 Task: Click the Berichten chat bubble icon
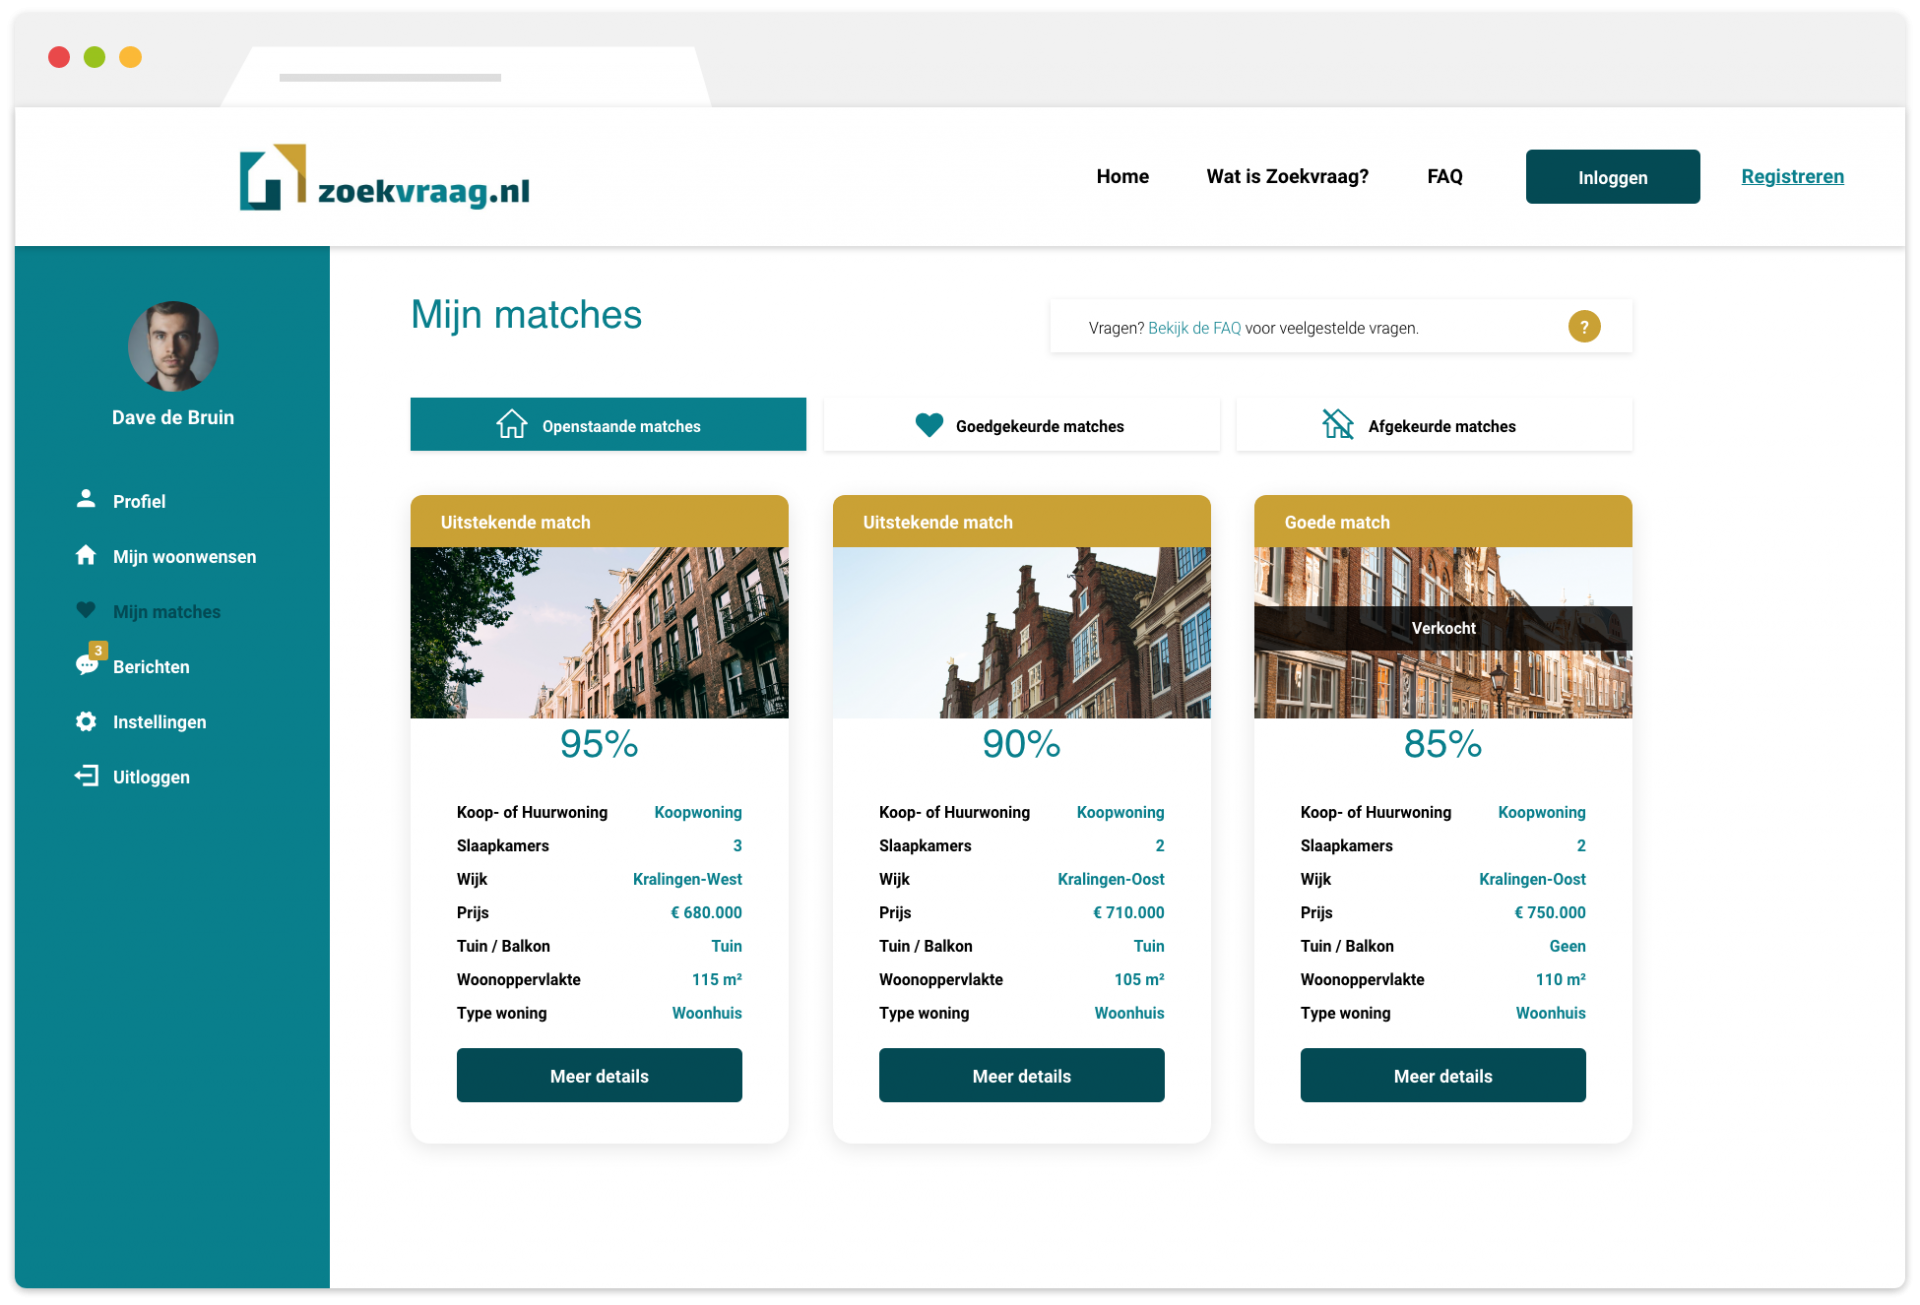click(87, 665)
